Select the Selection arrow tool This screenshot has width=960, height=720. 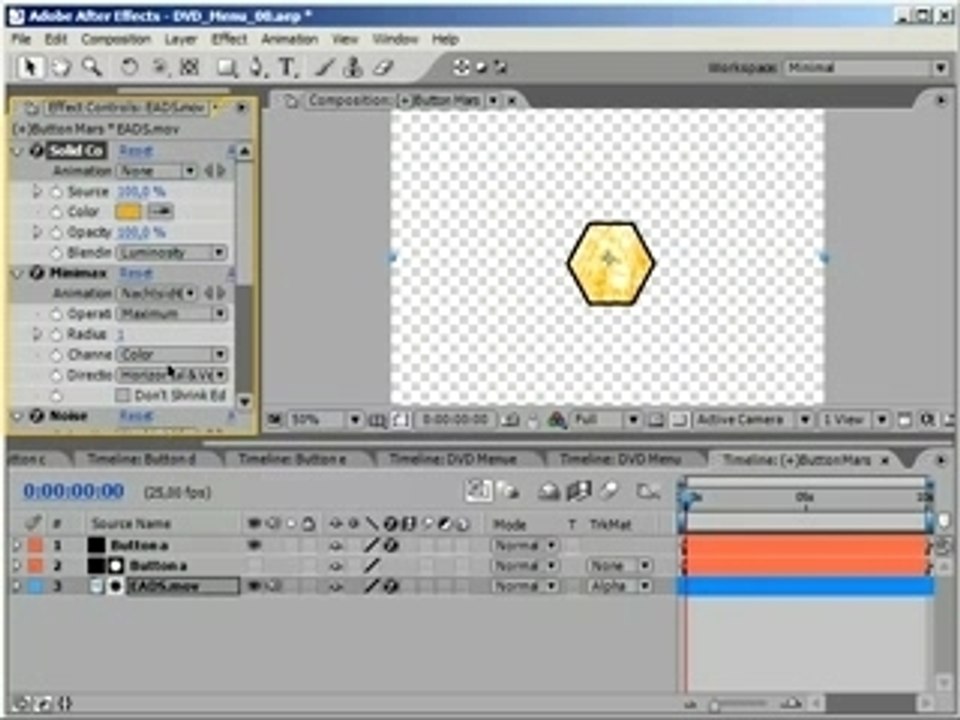tap(29, 67)
